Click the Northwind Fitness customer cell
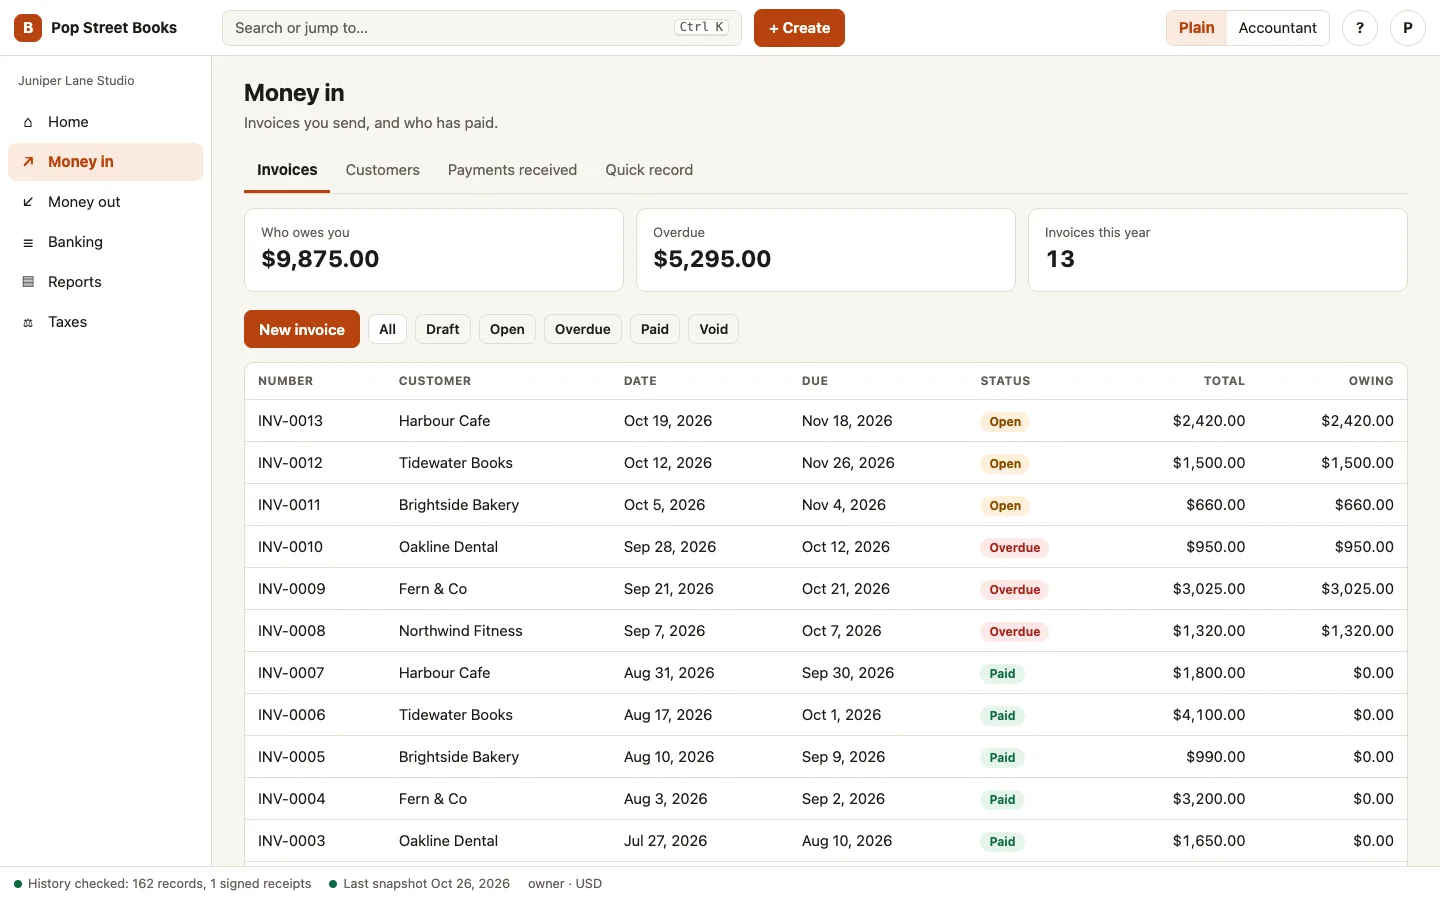This screenshot has width=1440, height=900. pyautogui.click(x=461, y=631)
